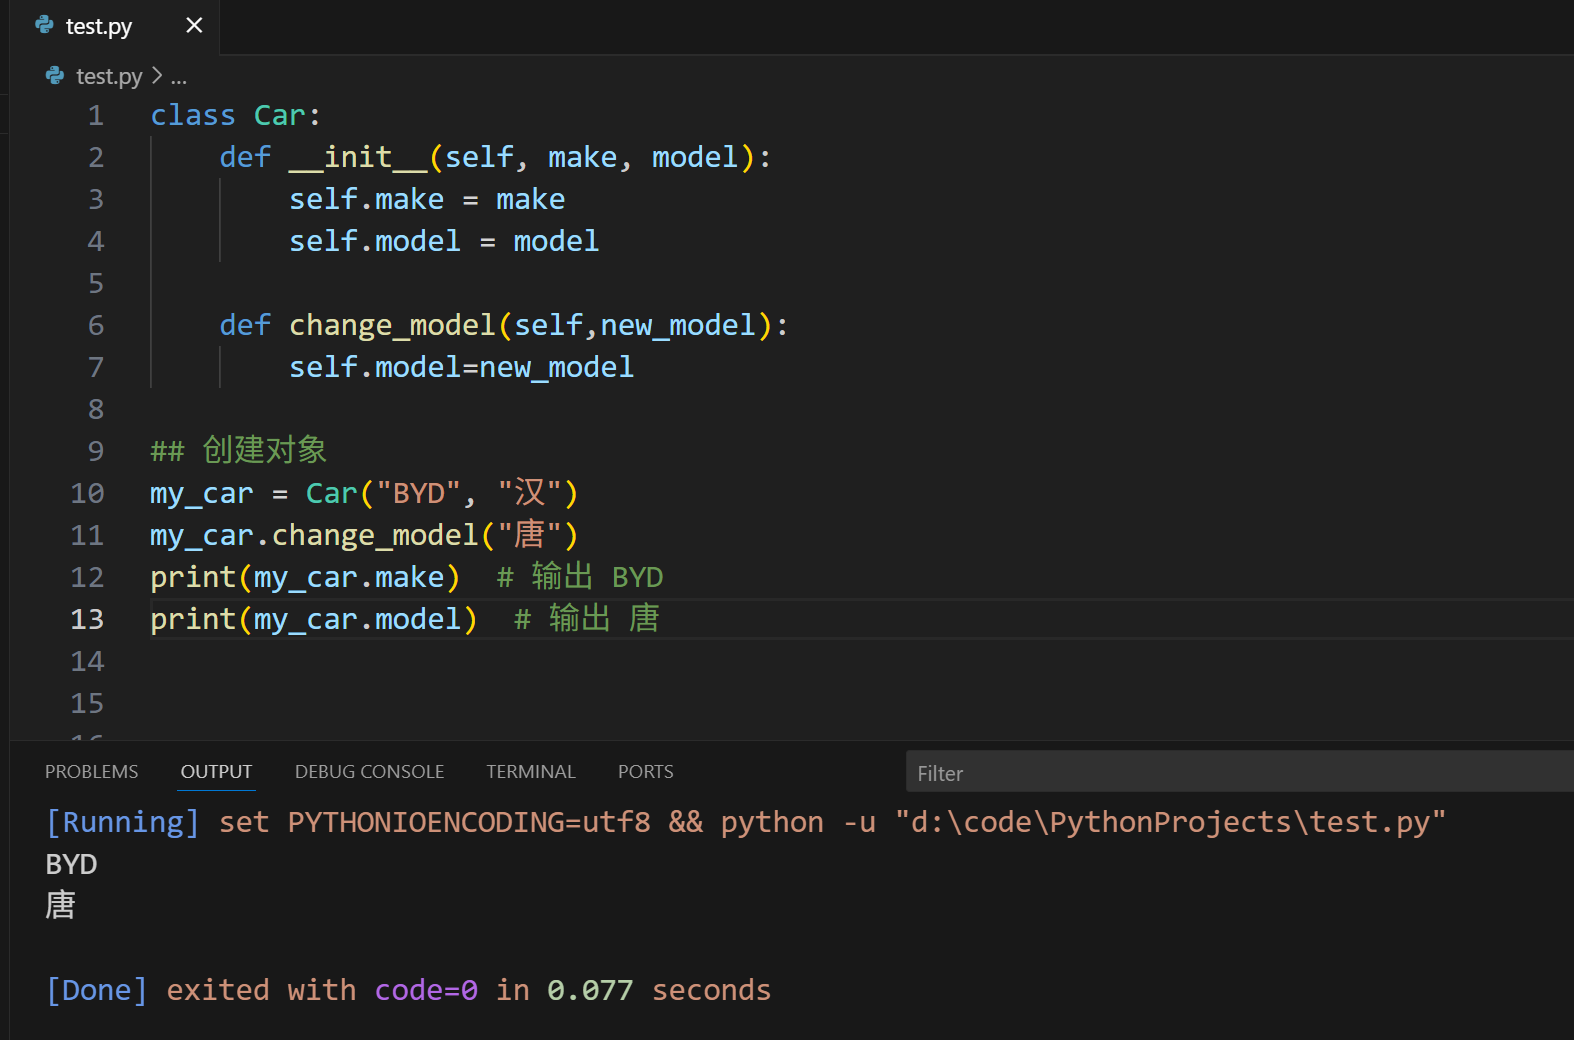Screen dimensions: 1574x1040
Task: Open the DEBUG CONSOLE tab
Action: tap(369, 772)
